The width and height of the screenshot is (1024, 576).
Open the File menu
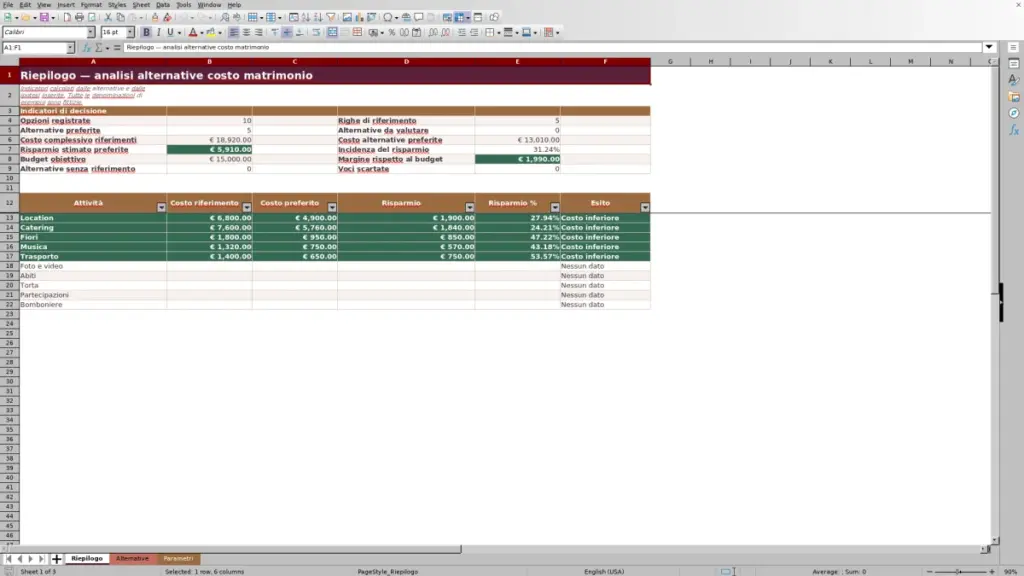point(8,5)
